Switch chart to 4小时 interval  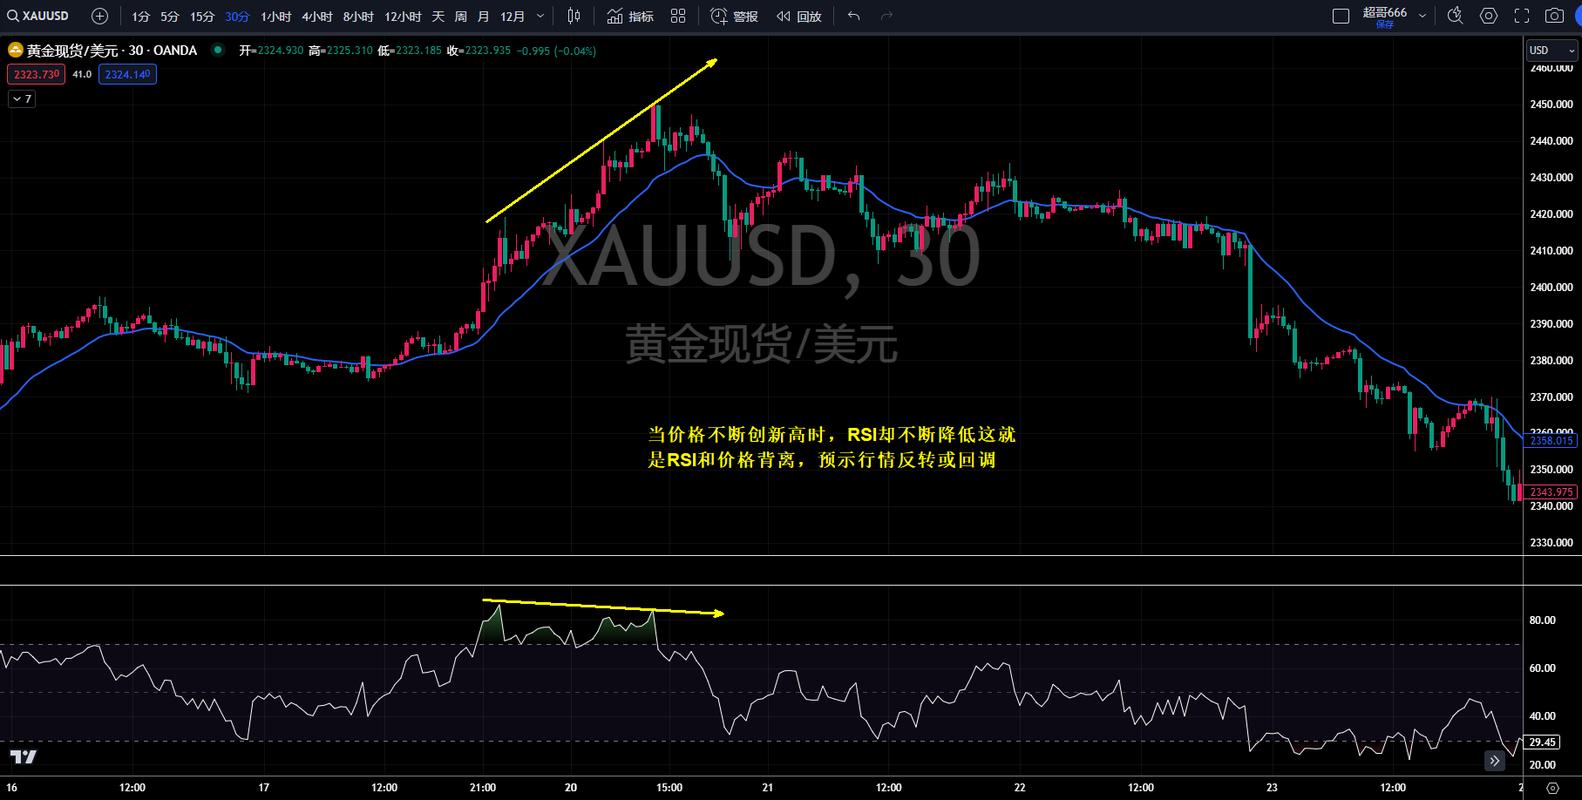[x=317, y=16]
